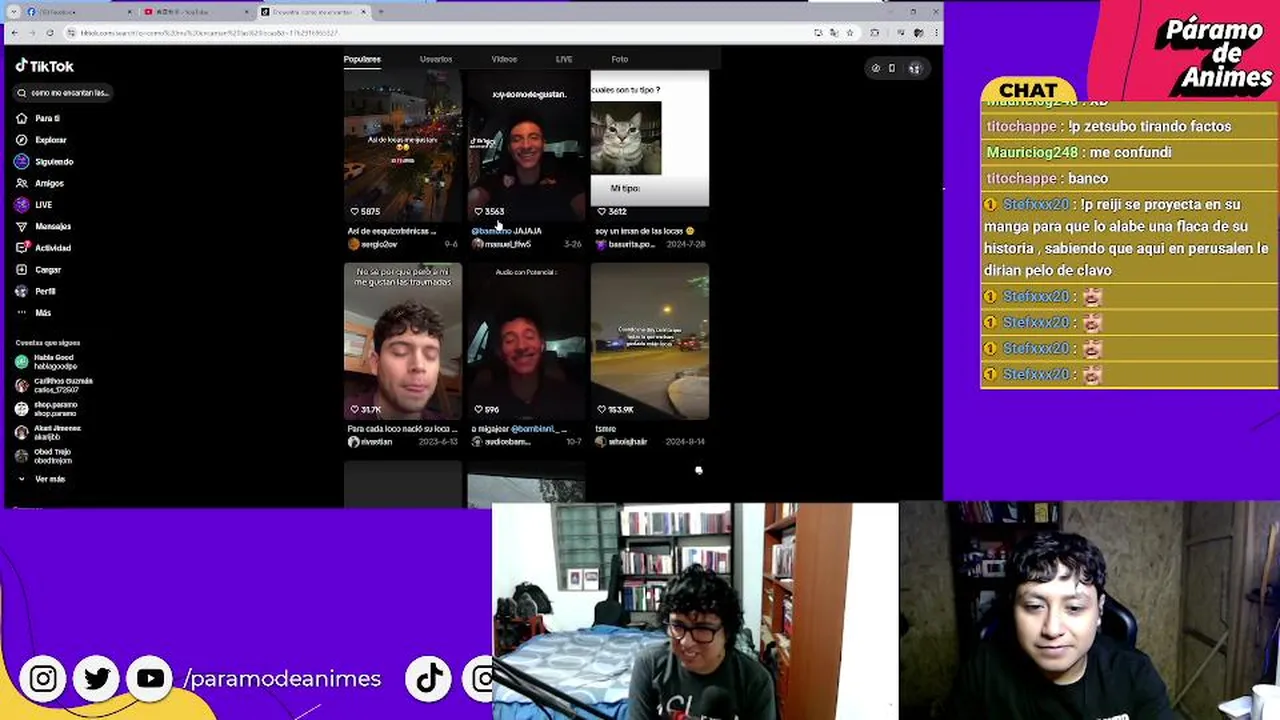Click the YouTube icon in bottom banner
The image size is (1280, 720).
point(150,679)
